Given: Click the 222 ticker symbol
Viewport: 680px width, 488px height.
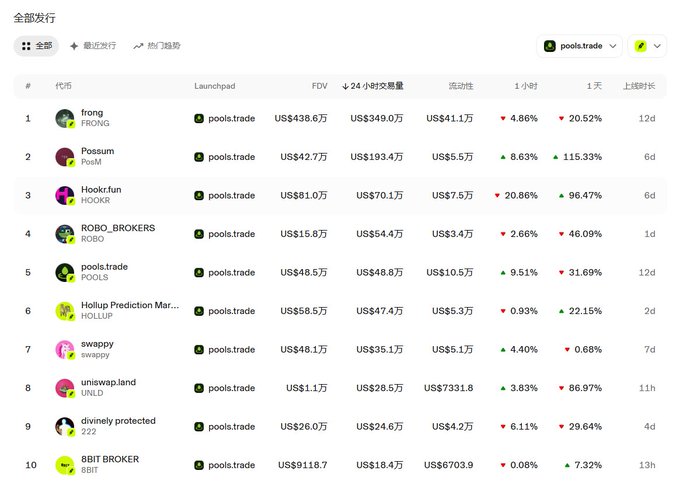Looking at the screenshot, I should (x=88, y=432).
